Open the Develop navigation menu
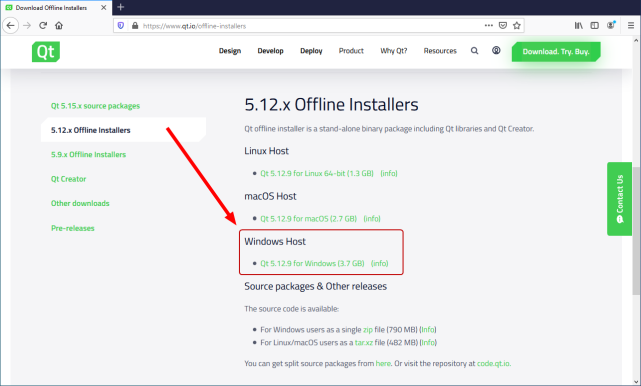The width and height of the screenshot is (641, 386). (270, 51)
